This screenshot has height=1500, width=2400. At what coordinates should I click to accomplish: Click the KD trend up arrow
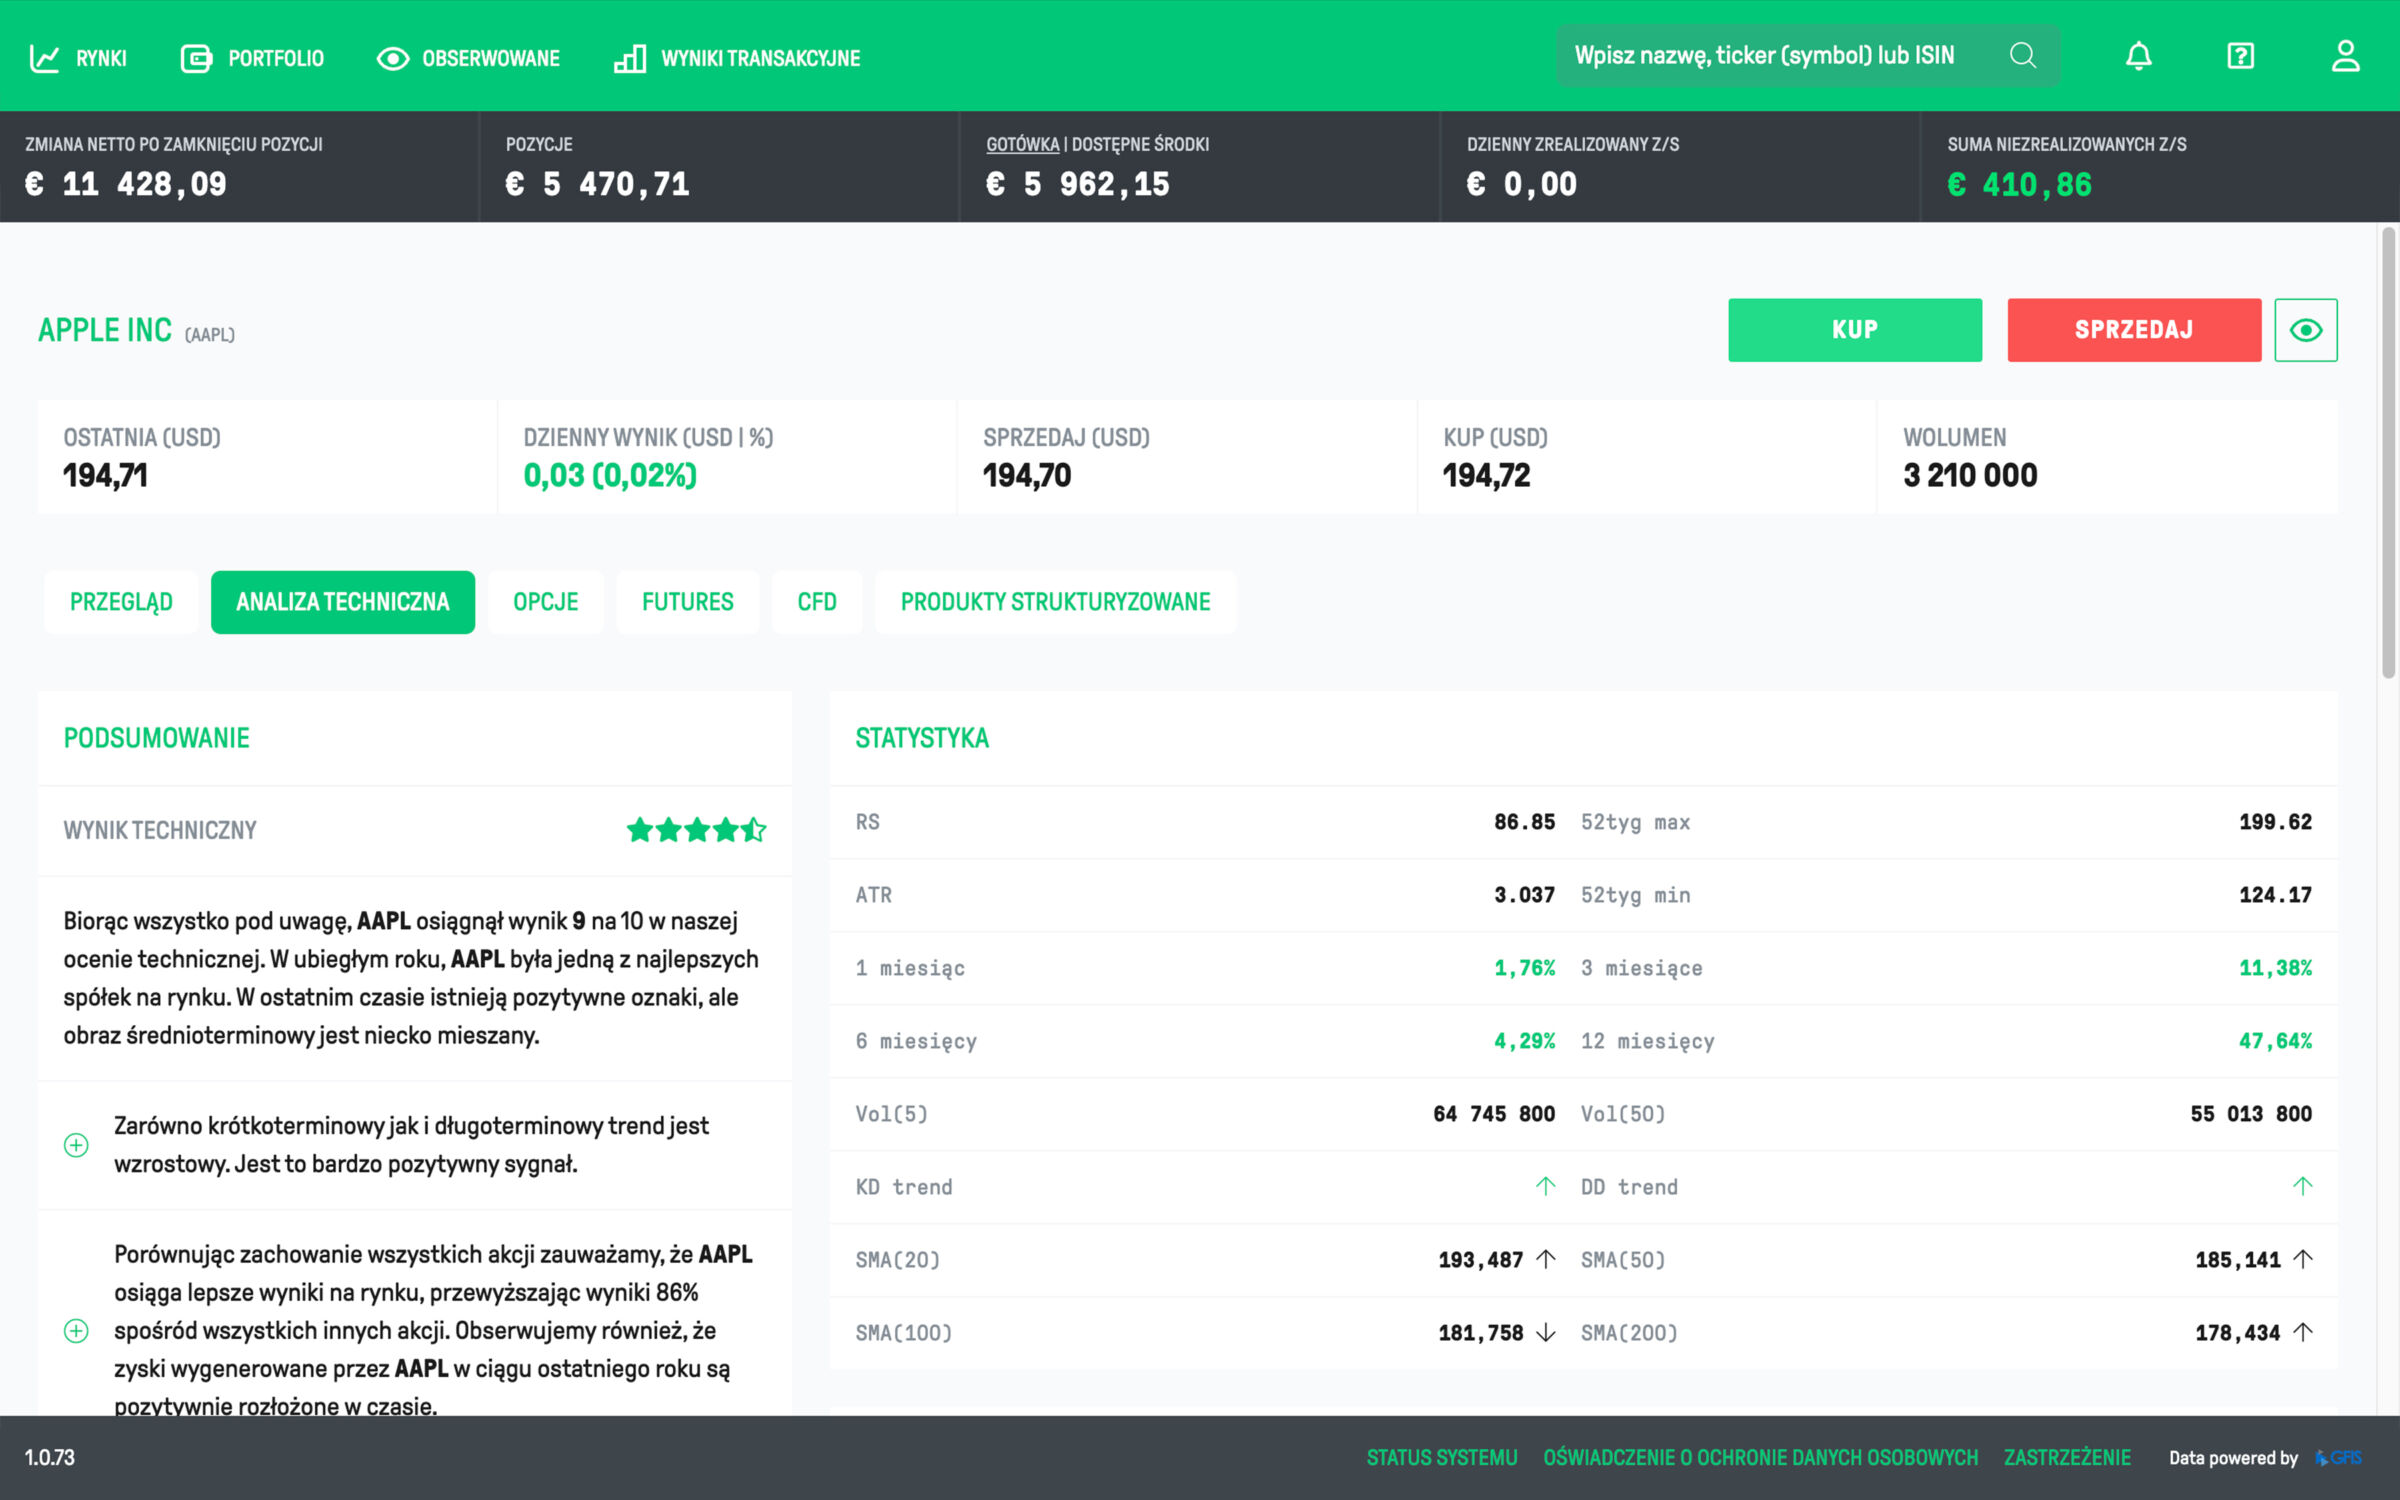pos(1545,1186)
